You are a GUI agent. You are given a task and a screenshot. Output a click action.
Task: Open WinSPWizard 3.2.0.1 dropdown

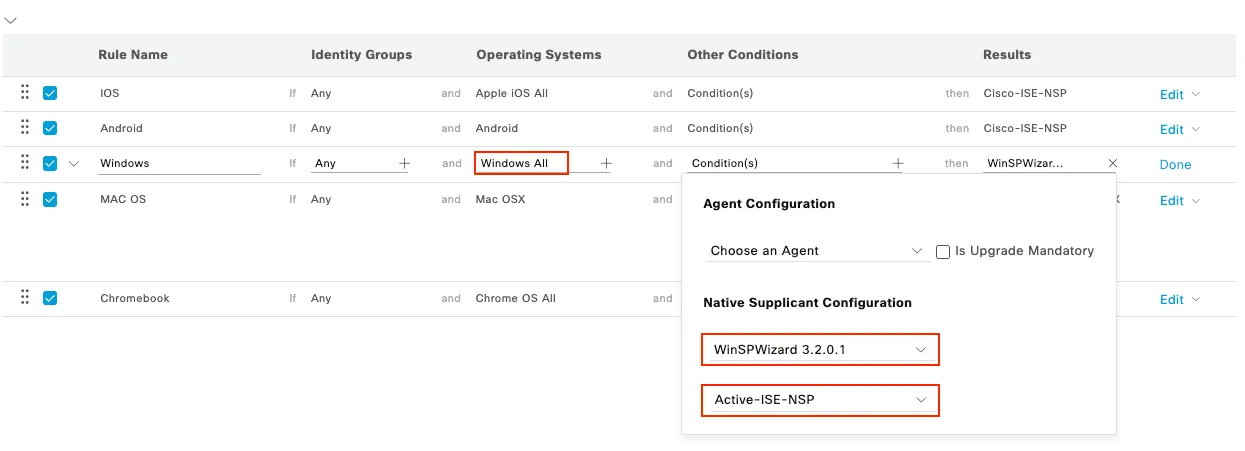(820, 350)
